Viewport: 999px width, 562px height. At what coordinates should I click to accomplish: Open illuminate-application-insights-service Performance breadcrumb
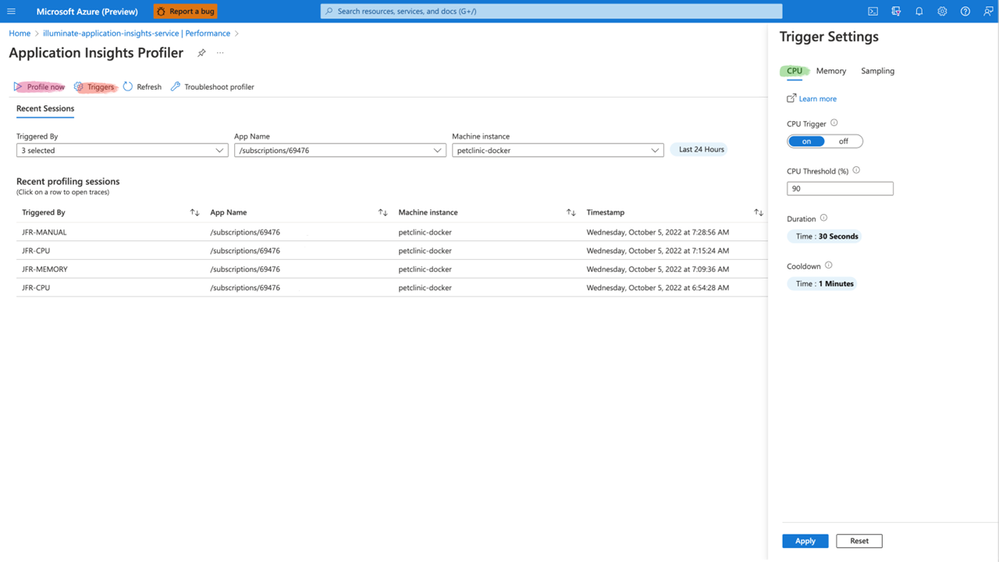pyautogui.click(x=136, y=33)
